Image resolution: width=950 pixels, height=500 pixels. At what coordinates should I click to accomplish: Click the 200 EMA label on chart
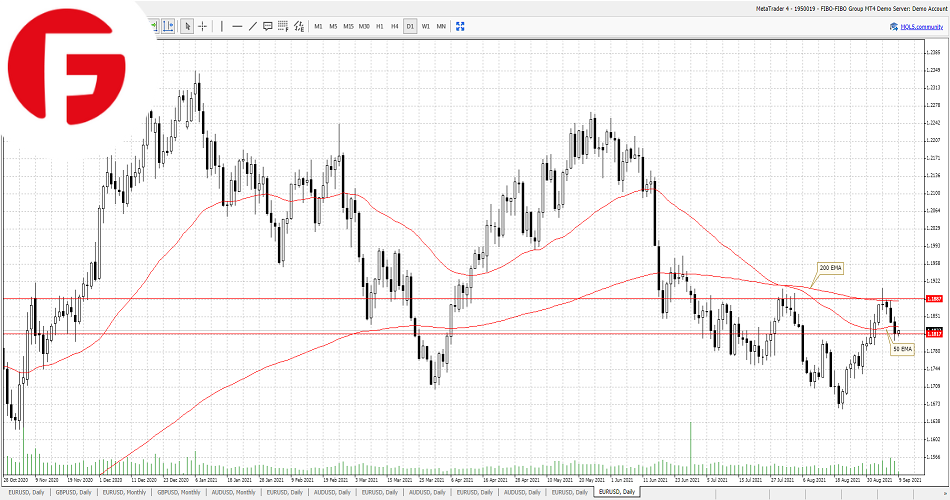click(x=832, y=269)
